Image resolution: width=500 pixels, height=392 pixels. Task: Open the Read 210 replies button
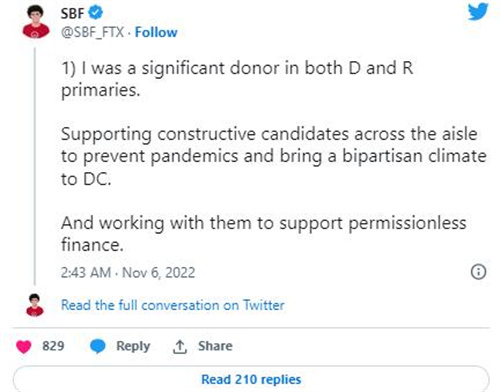[x=251, y=379]
